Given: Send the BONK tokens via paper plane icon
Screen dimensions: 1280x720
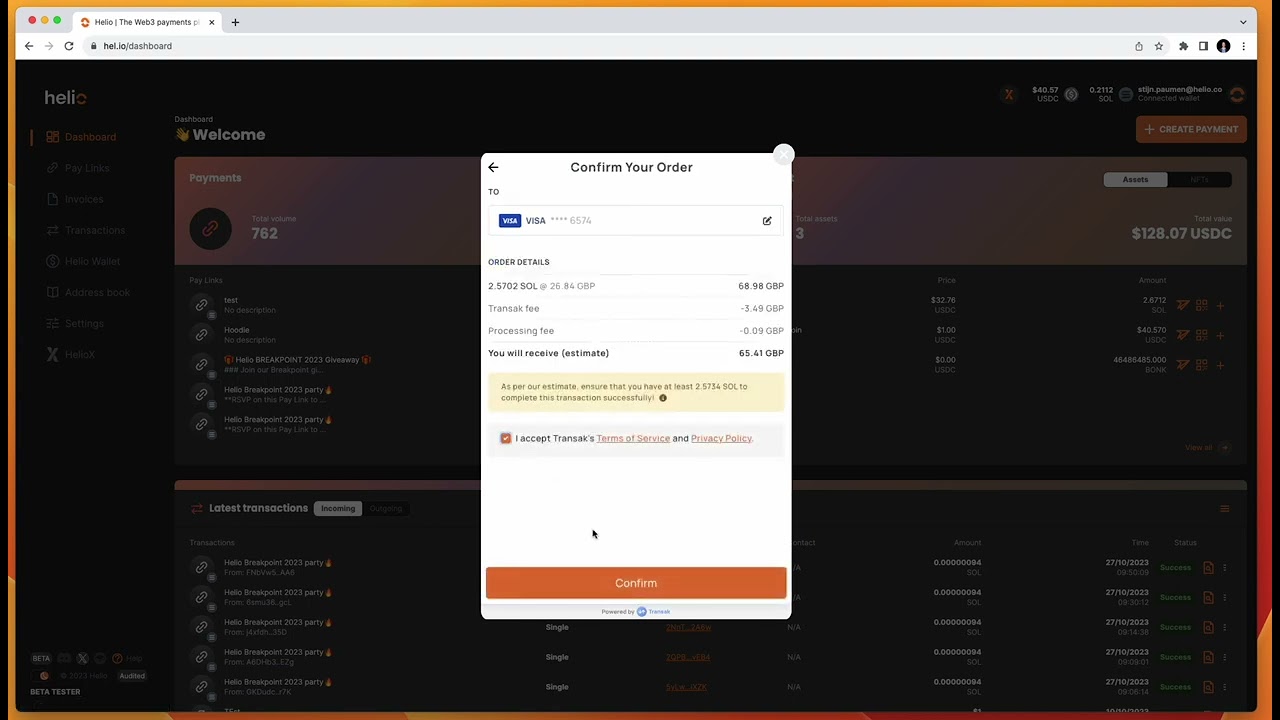Looking at the screenshot, I should pyautogui.click(x=1183, y=365).
